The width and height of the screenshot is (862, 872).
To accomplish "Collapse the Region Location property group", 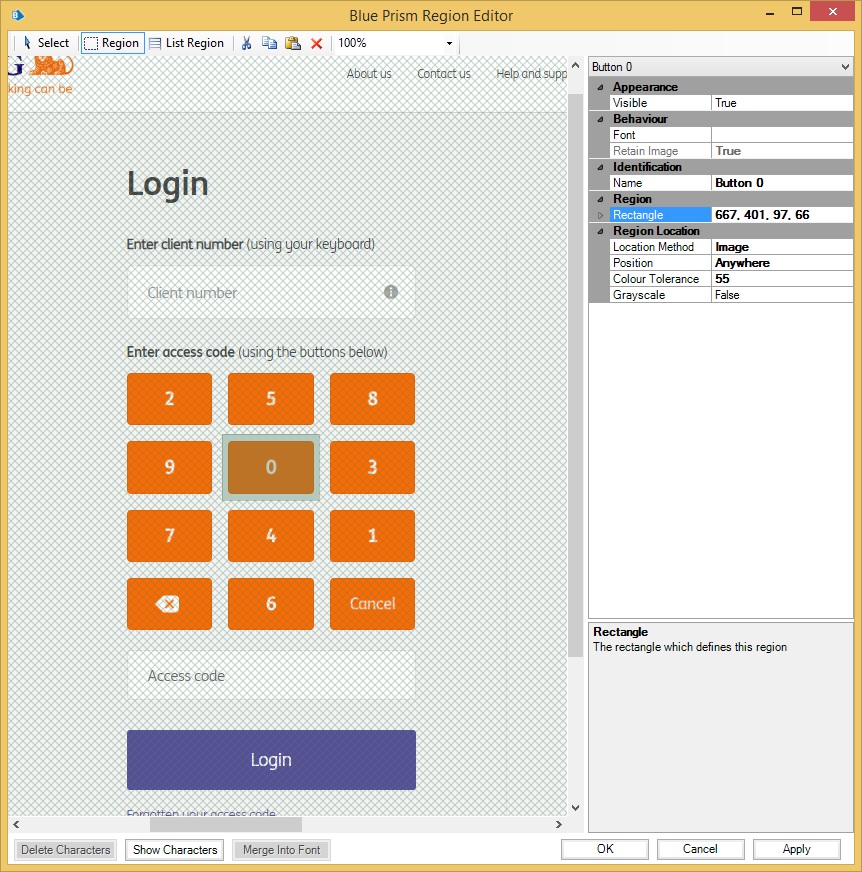I will point(600,231).
